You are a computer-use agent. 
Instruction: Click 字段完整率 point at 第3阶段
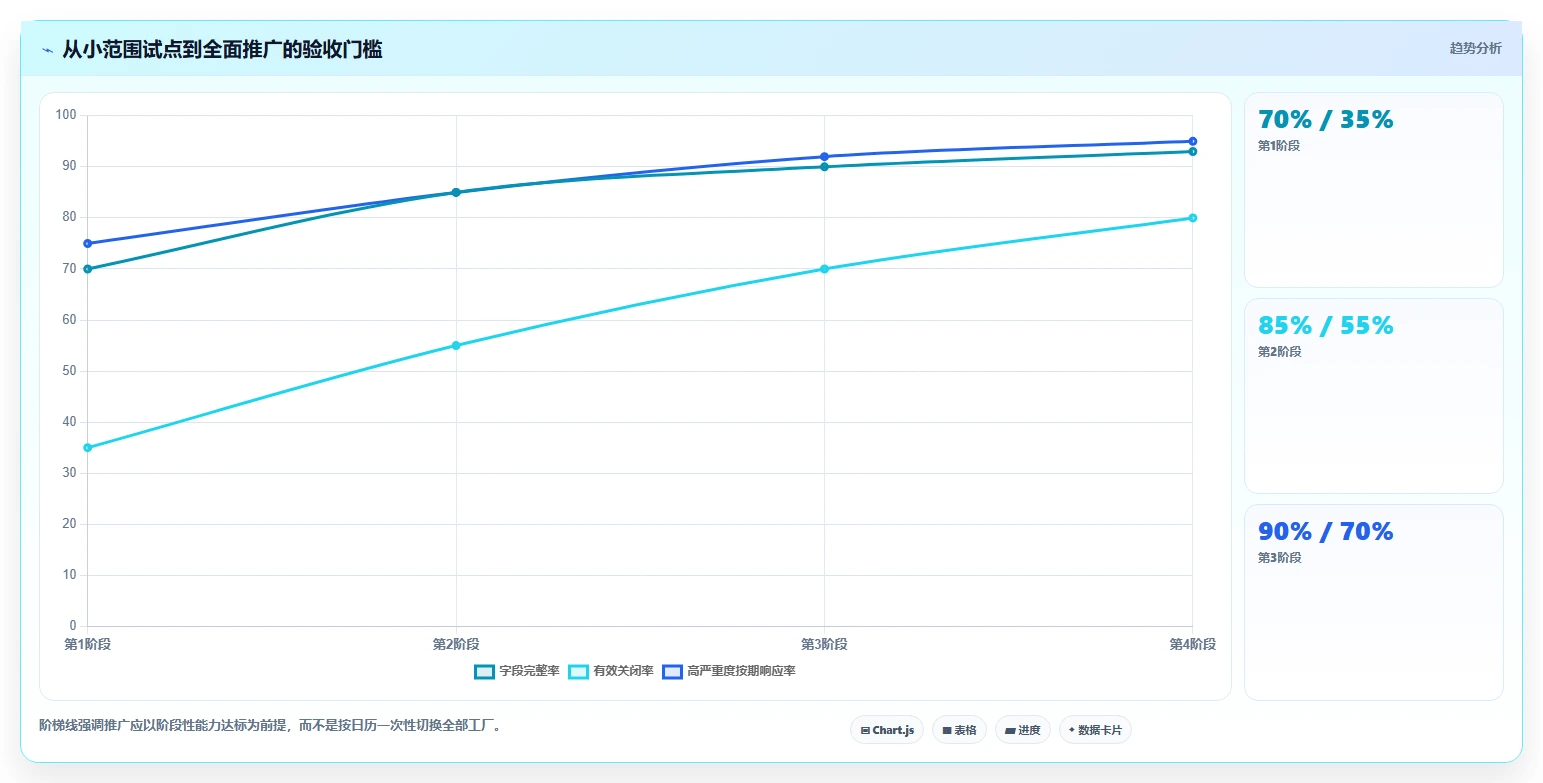pos(824,167)
